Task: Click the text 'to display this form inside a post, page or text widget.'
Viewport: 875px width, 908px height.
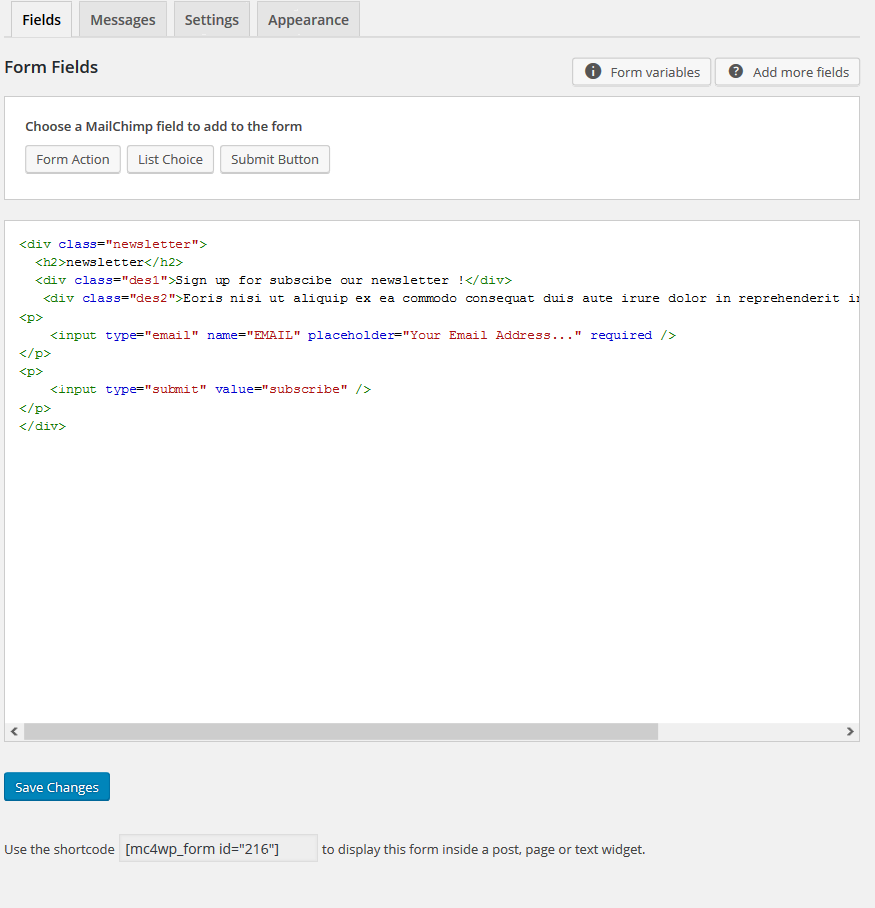Action: pyautogui.click(x=484, y=850)
